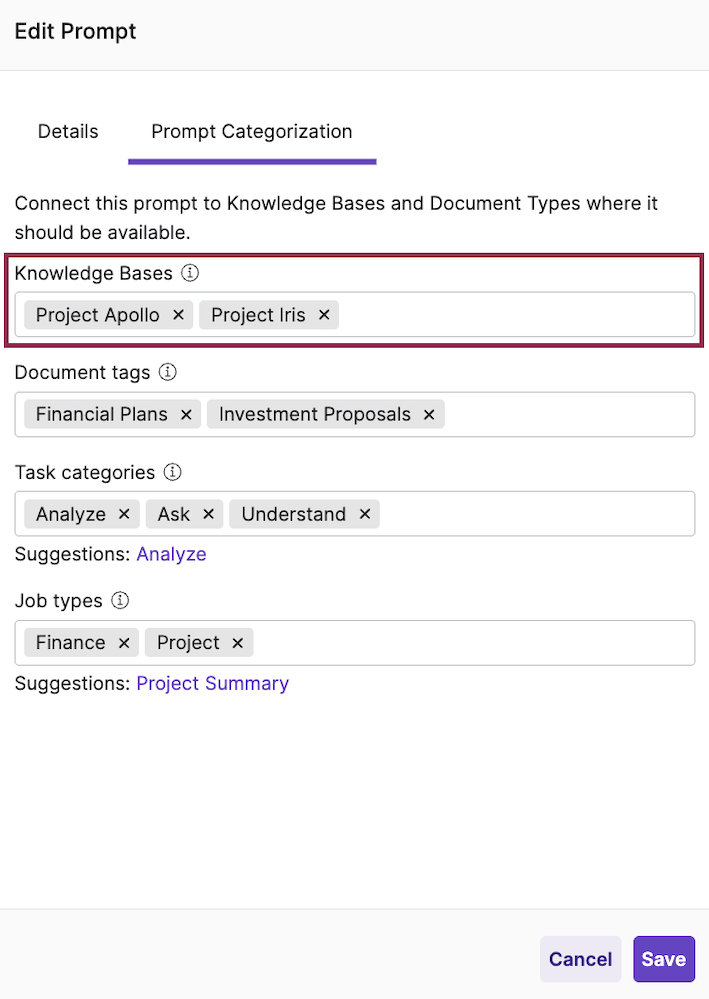The height and width of the screenshot is (999, 709).
Task: Remove the Financial Plans tag
Action: pyautogui.click(x=186, y=414)
